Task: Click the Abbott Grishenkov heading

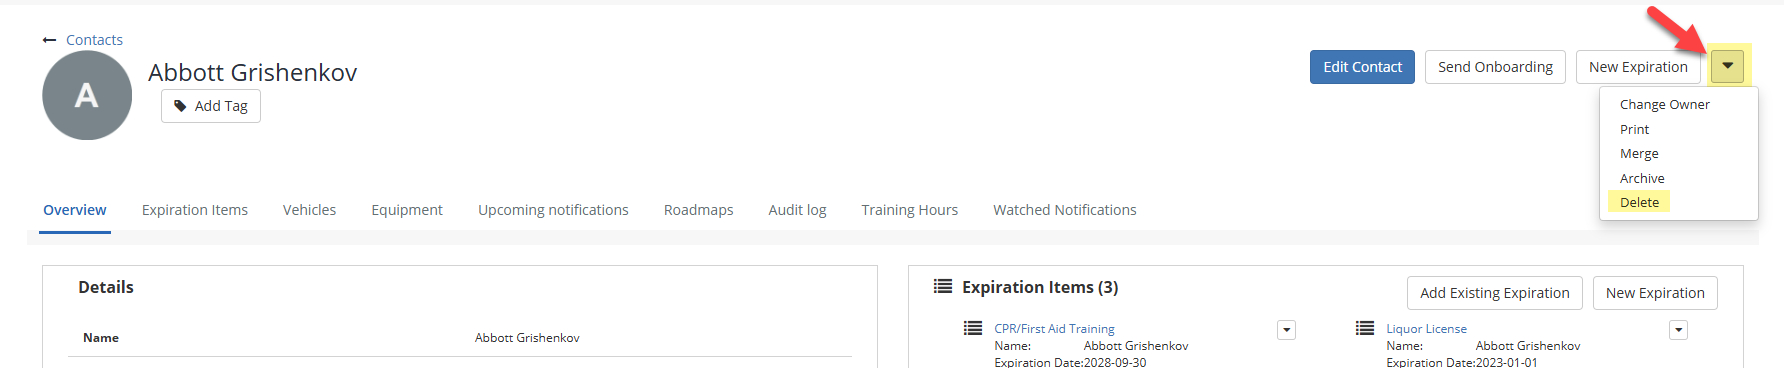Action: (x=252, y=72)
